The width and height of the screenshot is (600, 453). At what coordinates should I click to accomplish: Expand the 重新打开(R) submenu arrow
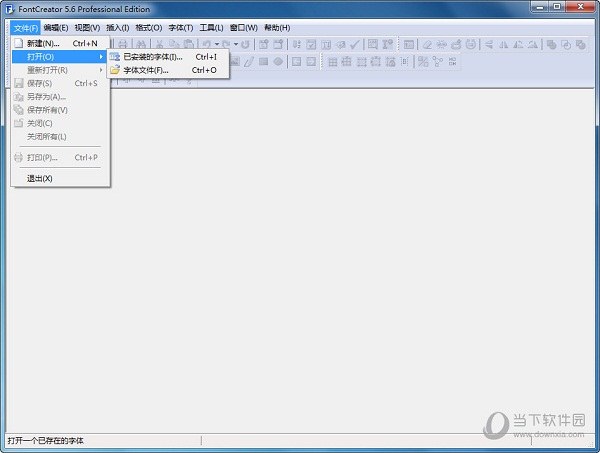click(x=101, y=70)
